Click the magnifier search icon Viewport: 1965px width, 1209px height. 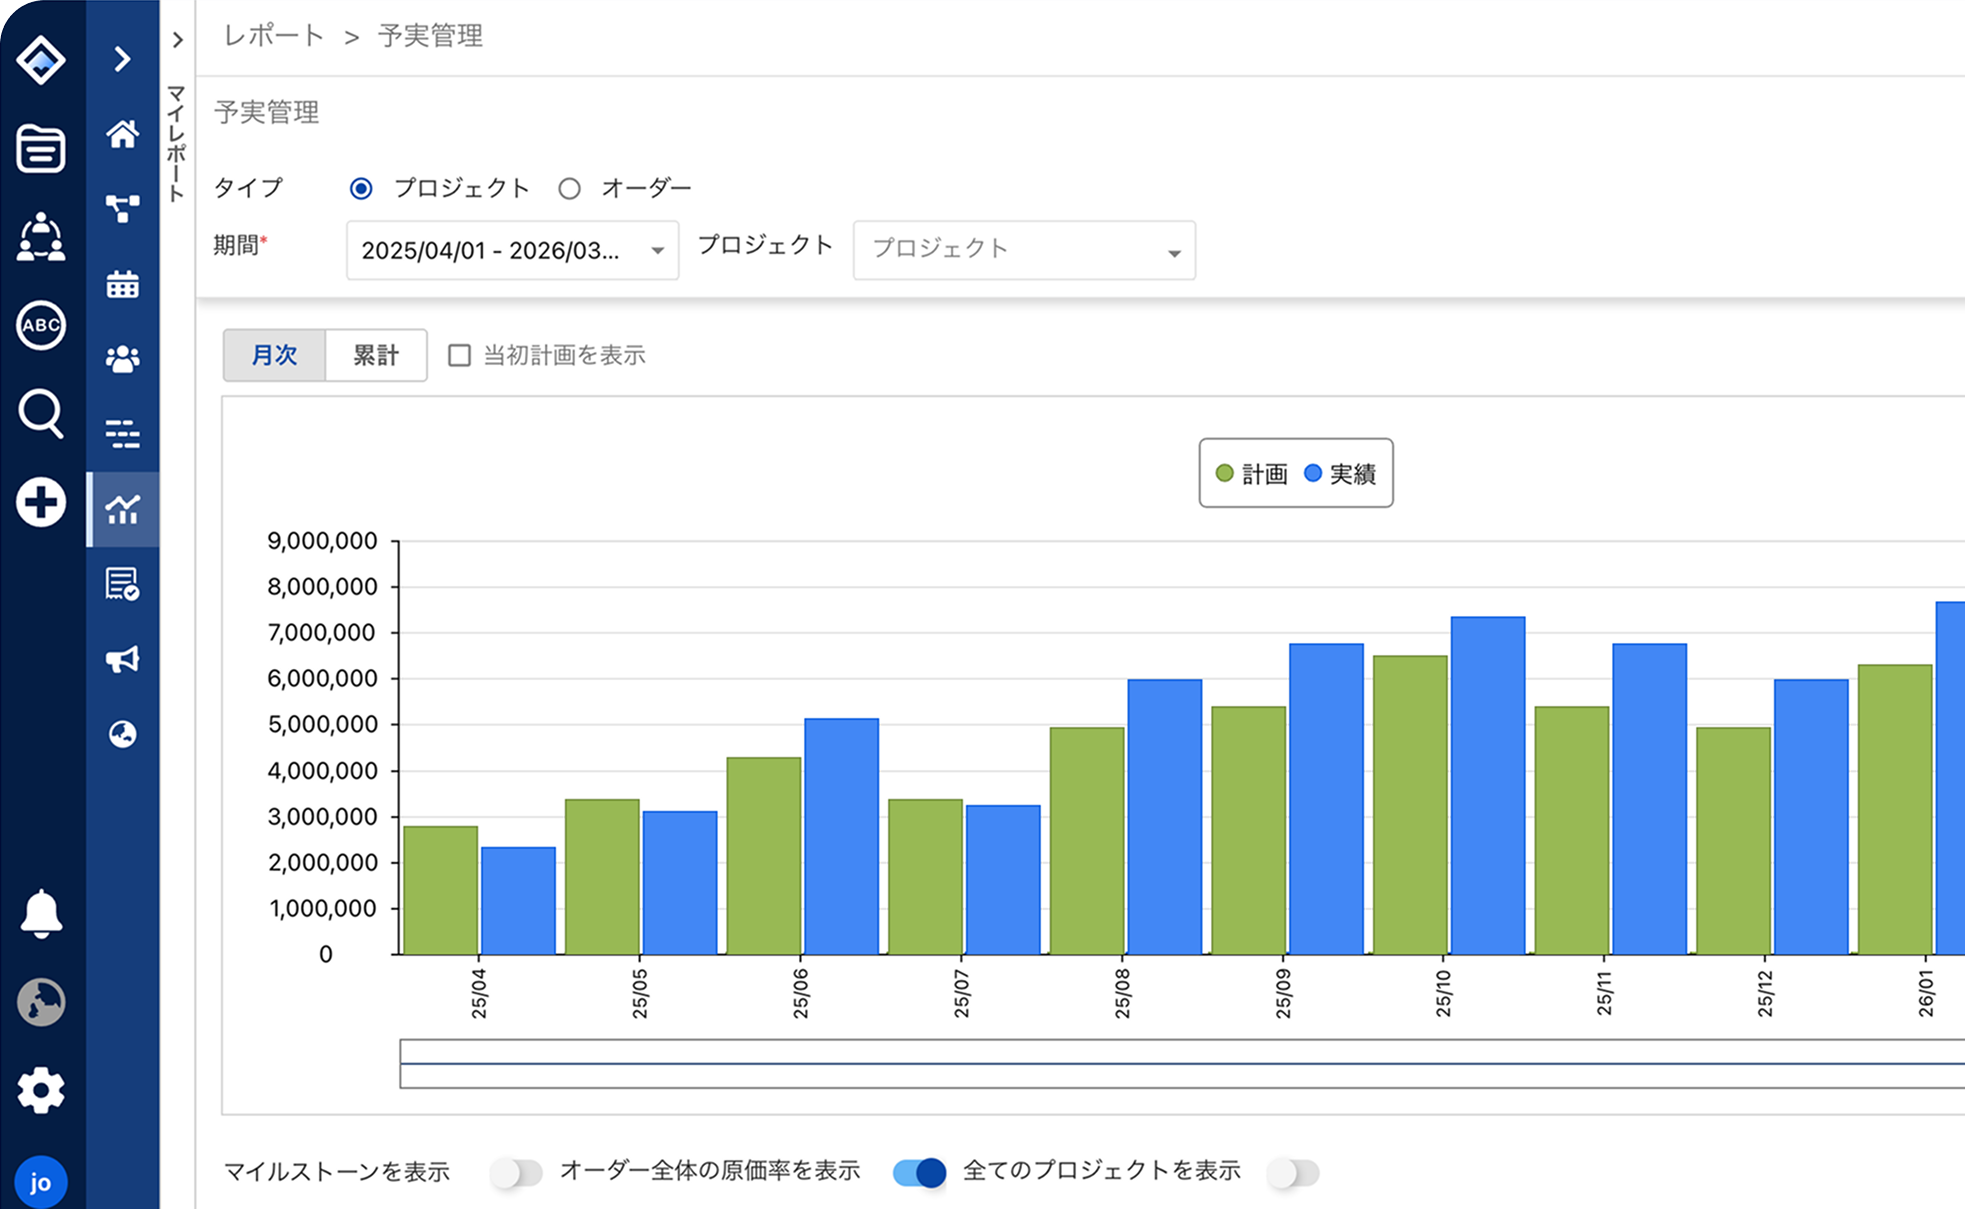point(41,413)
